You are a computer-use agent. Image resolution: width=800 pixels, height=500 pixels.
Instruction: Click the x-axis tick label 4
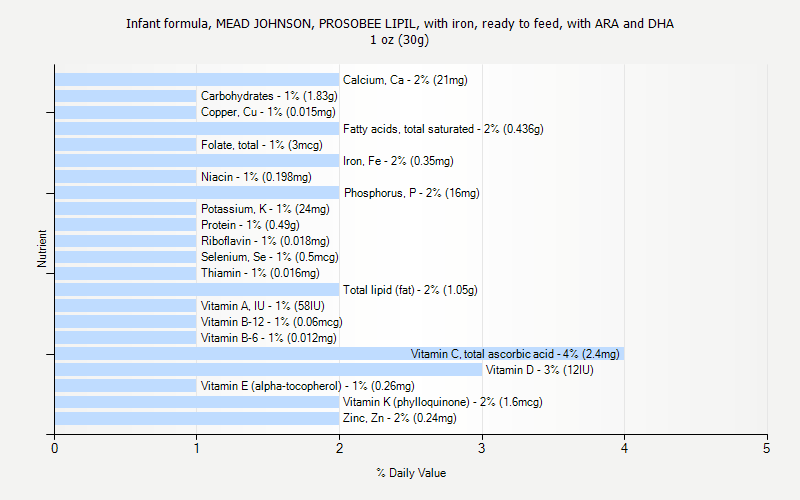[624, 448]
